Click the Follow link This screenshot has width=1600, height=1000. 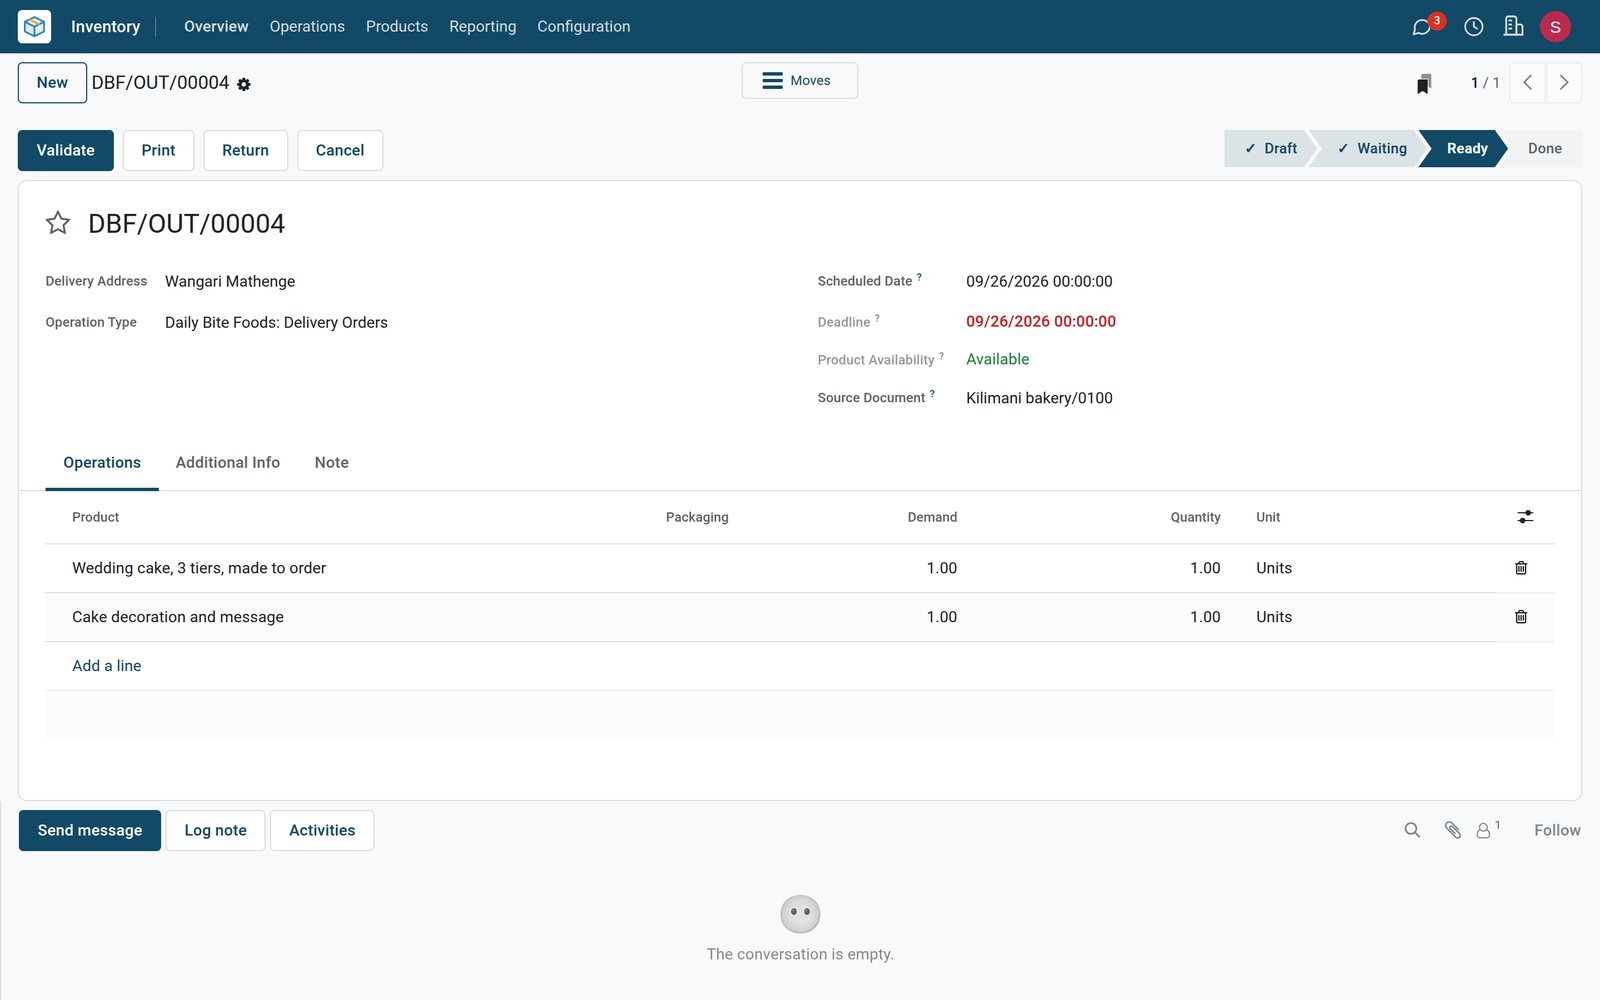coord(1557,831)
